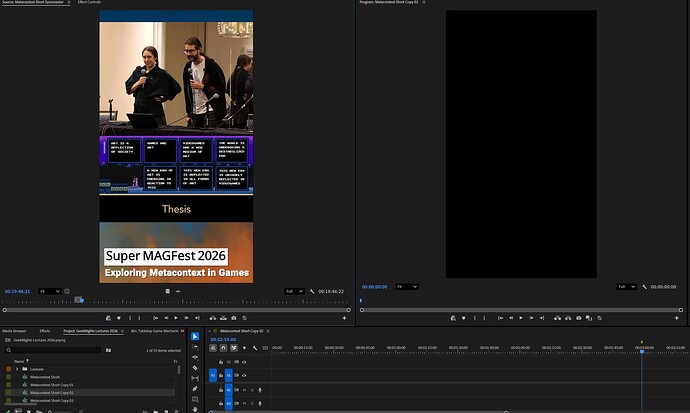
Task: Open Program monitor settings wrench
Action: (x=644, y=287)
